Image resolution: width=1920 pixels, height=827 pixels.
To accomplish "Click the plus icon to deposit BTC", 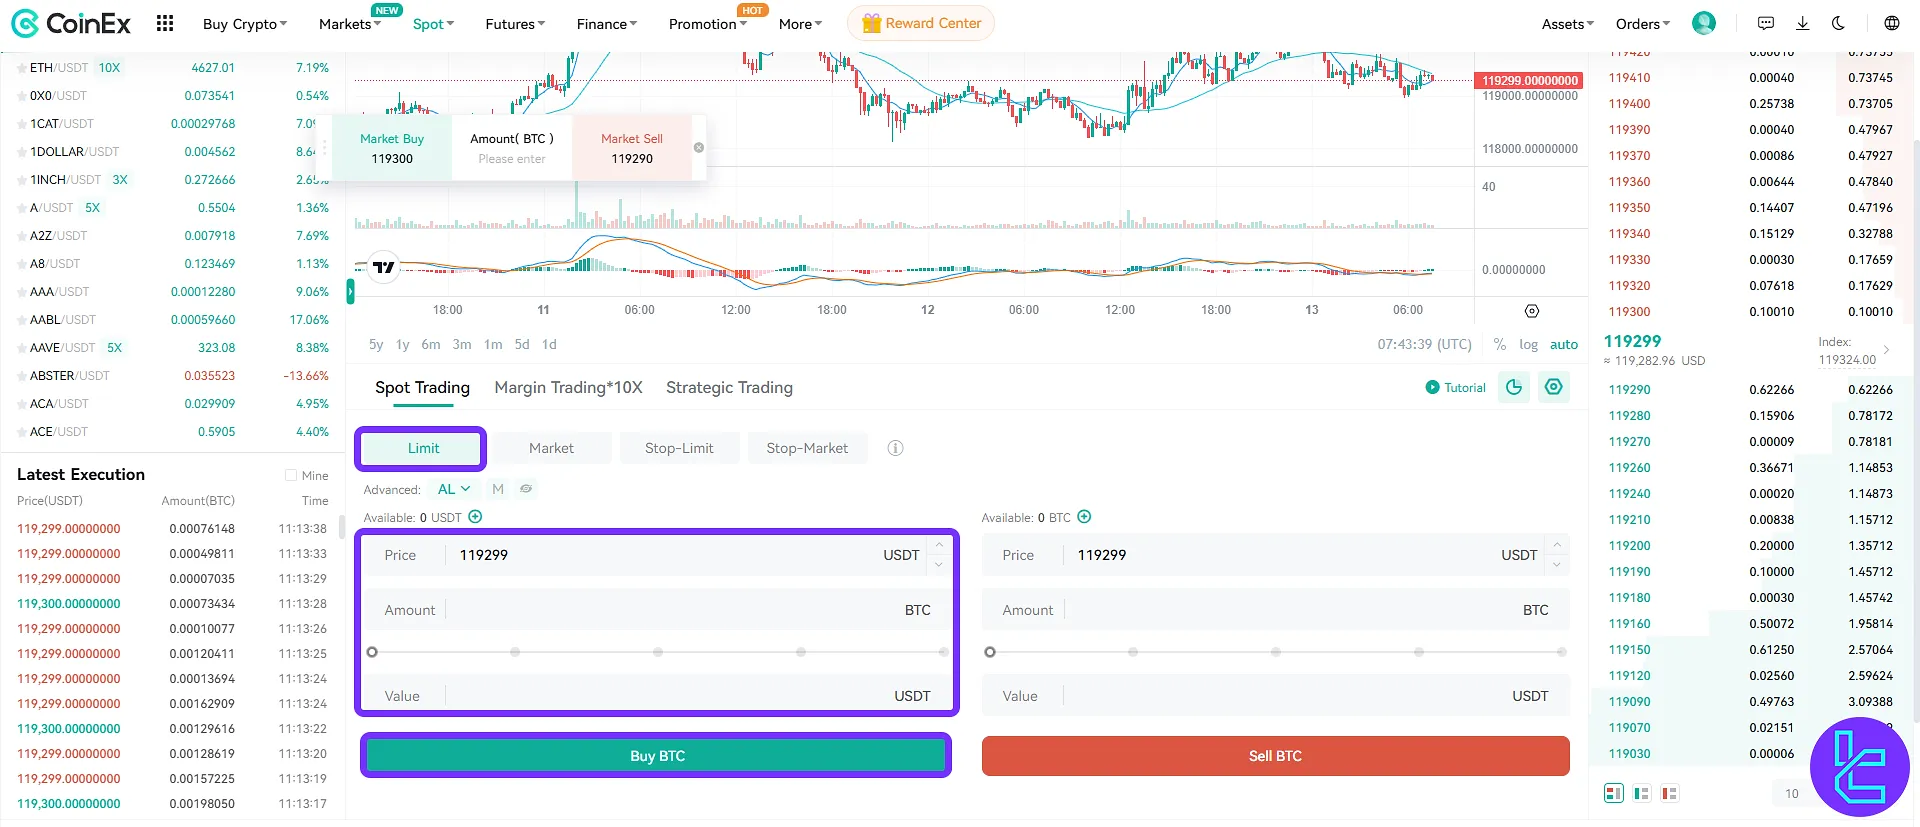I will 1085,517.
